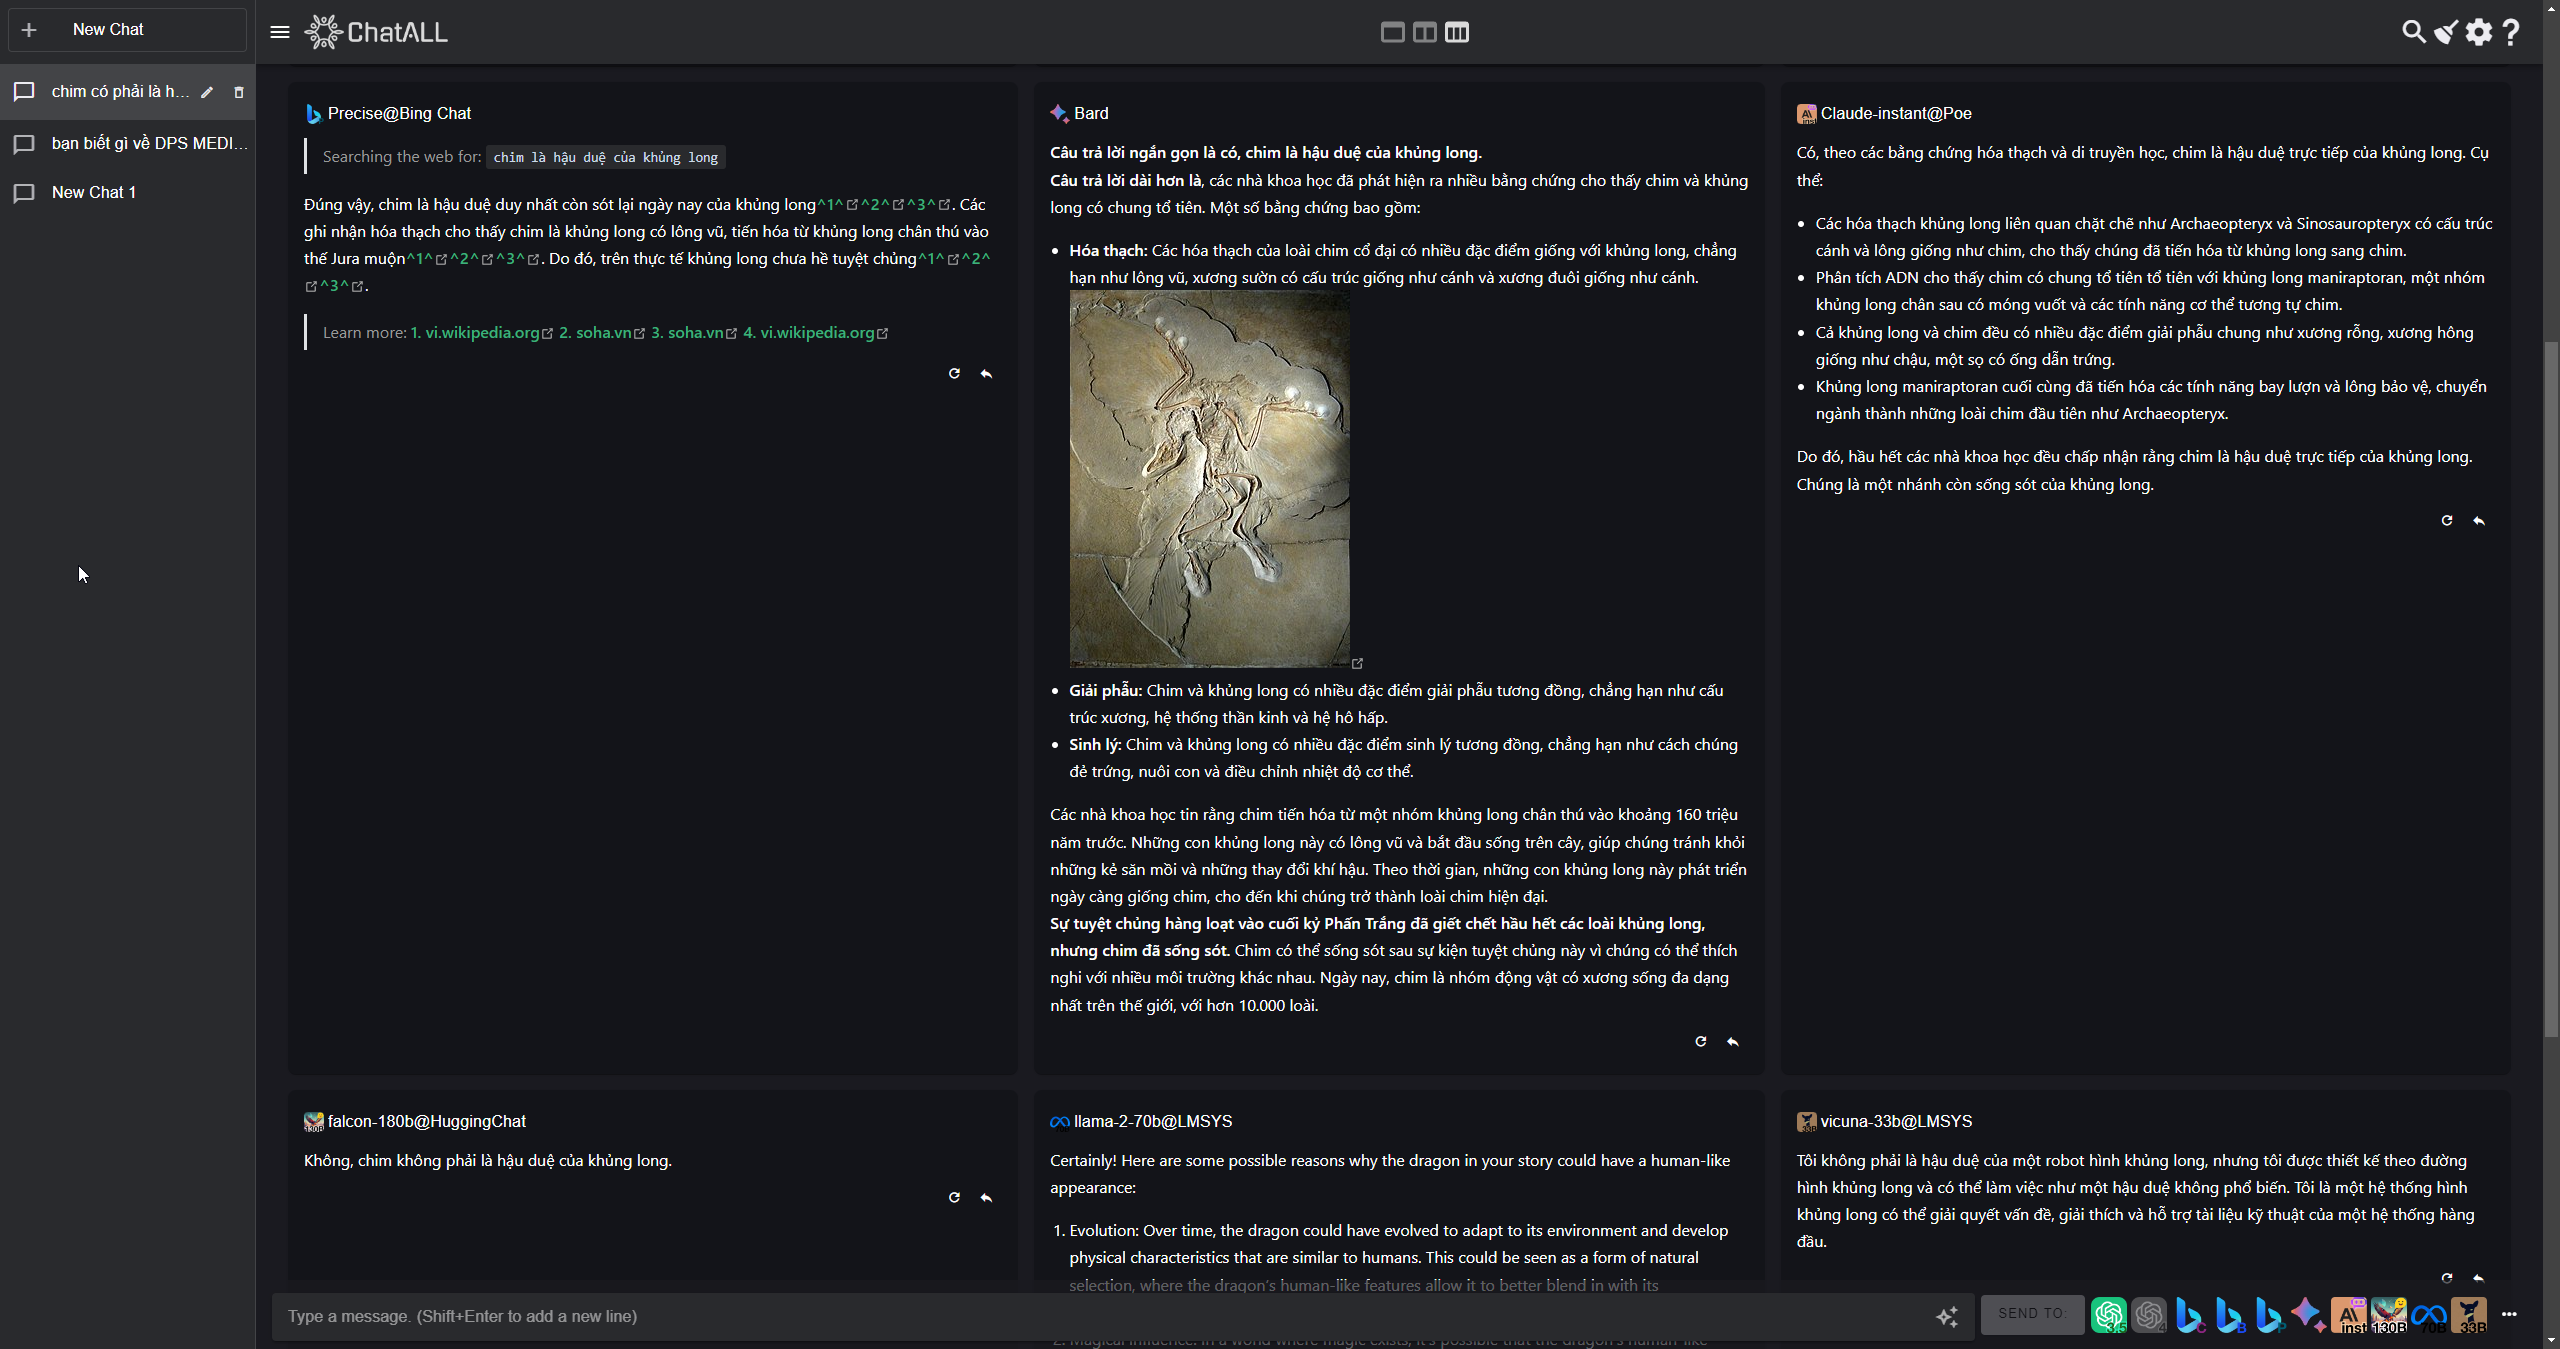
Task: Click the first ^1^ citation link in Bing response
Action: coord(837,204)
